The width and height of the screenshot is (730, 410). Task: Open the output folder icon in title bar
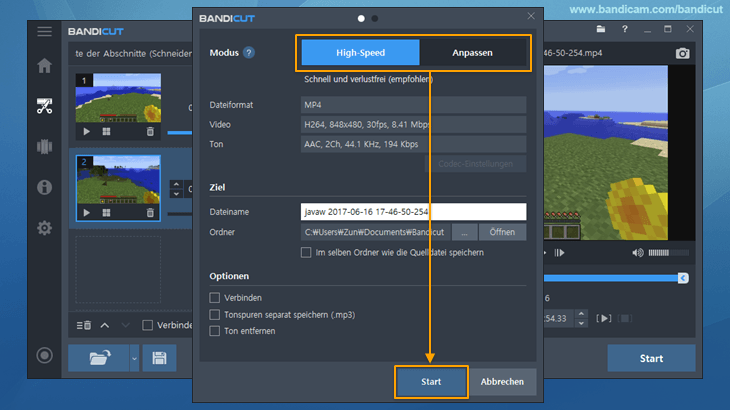[x=601, y=29]
